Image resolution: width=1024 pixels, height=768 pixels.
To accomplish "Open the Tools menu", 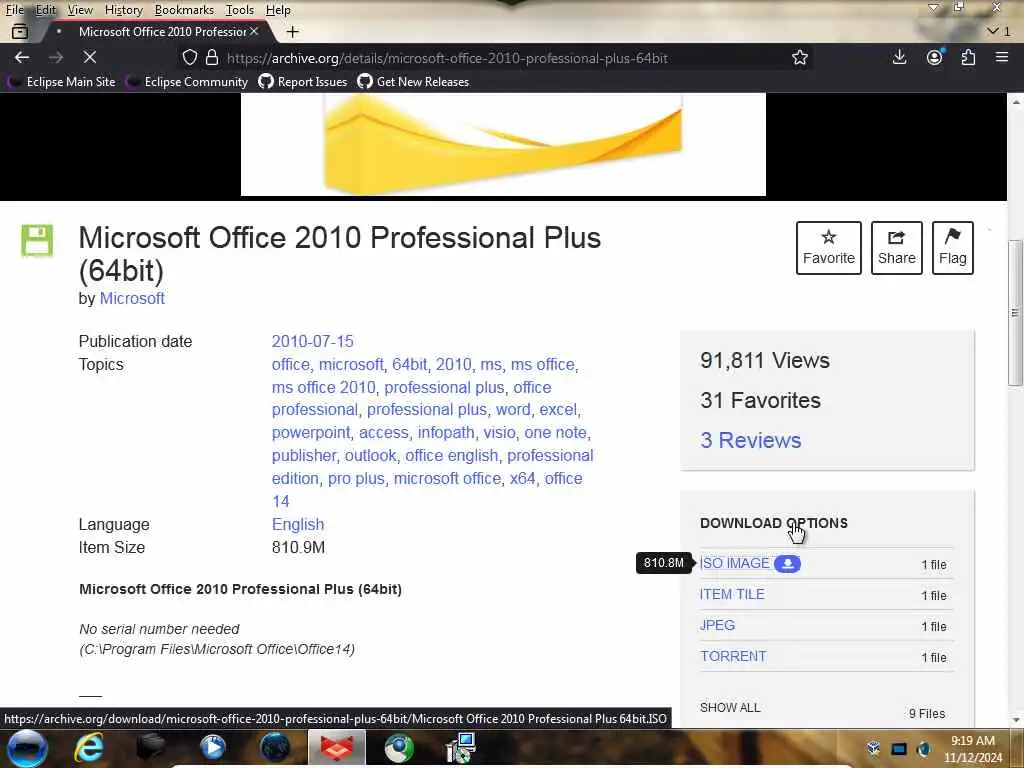I will click(x=240, y=10).
